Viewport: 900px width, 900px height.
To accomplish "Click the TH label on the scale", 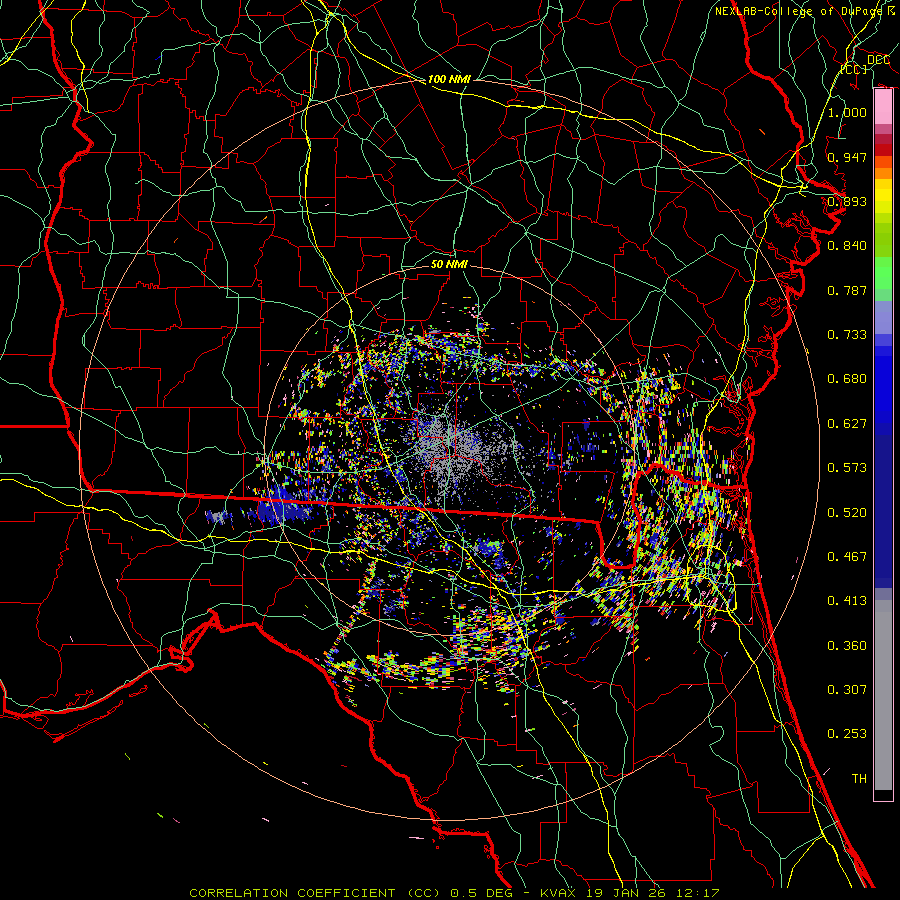I will pyautogui.click(x=859, y=779).
